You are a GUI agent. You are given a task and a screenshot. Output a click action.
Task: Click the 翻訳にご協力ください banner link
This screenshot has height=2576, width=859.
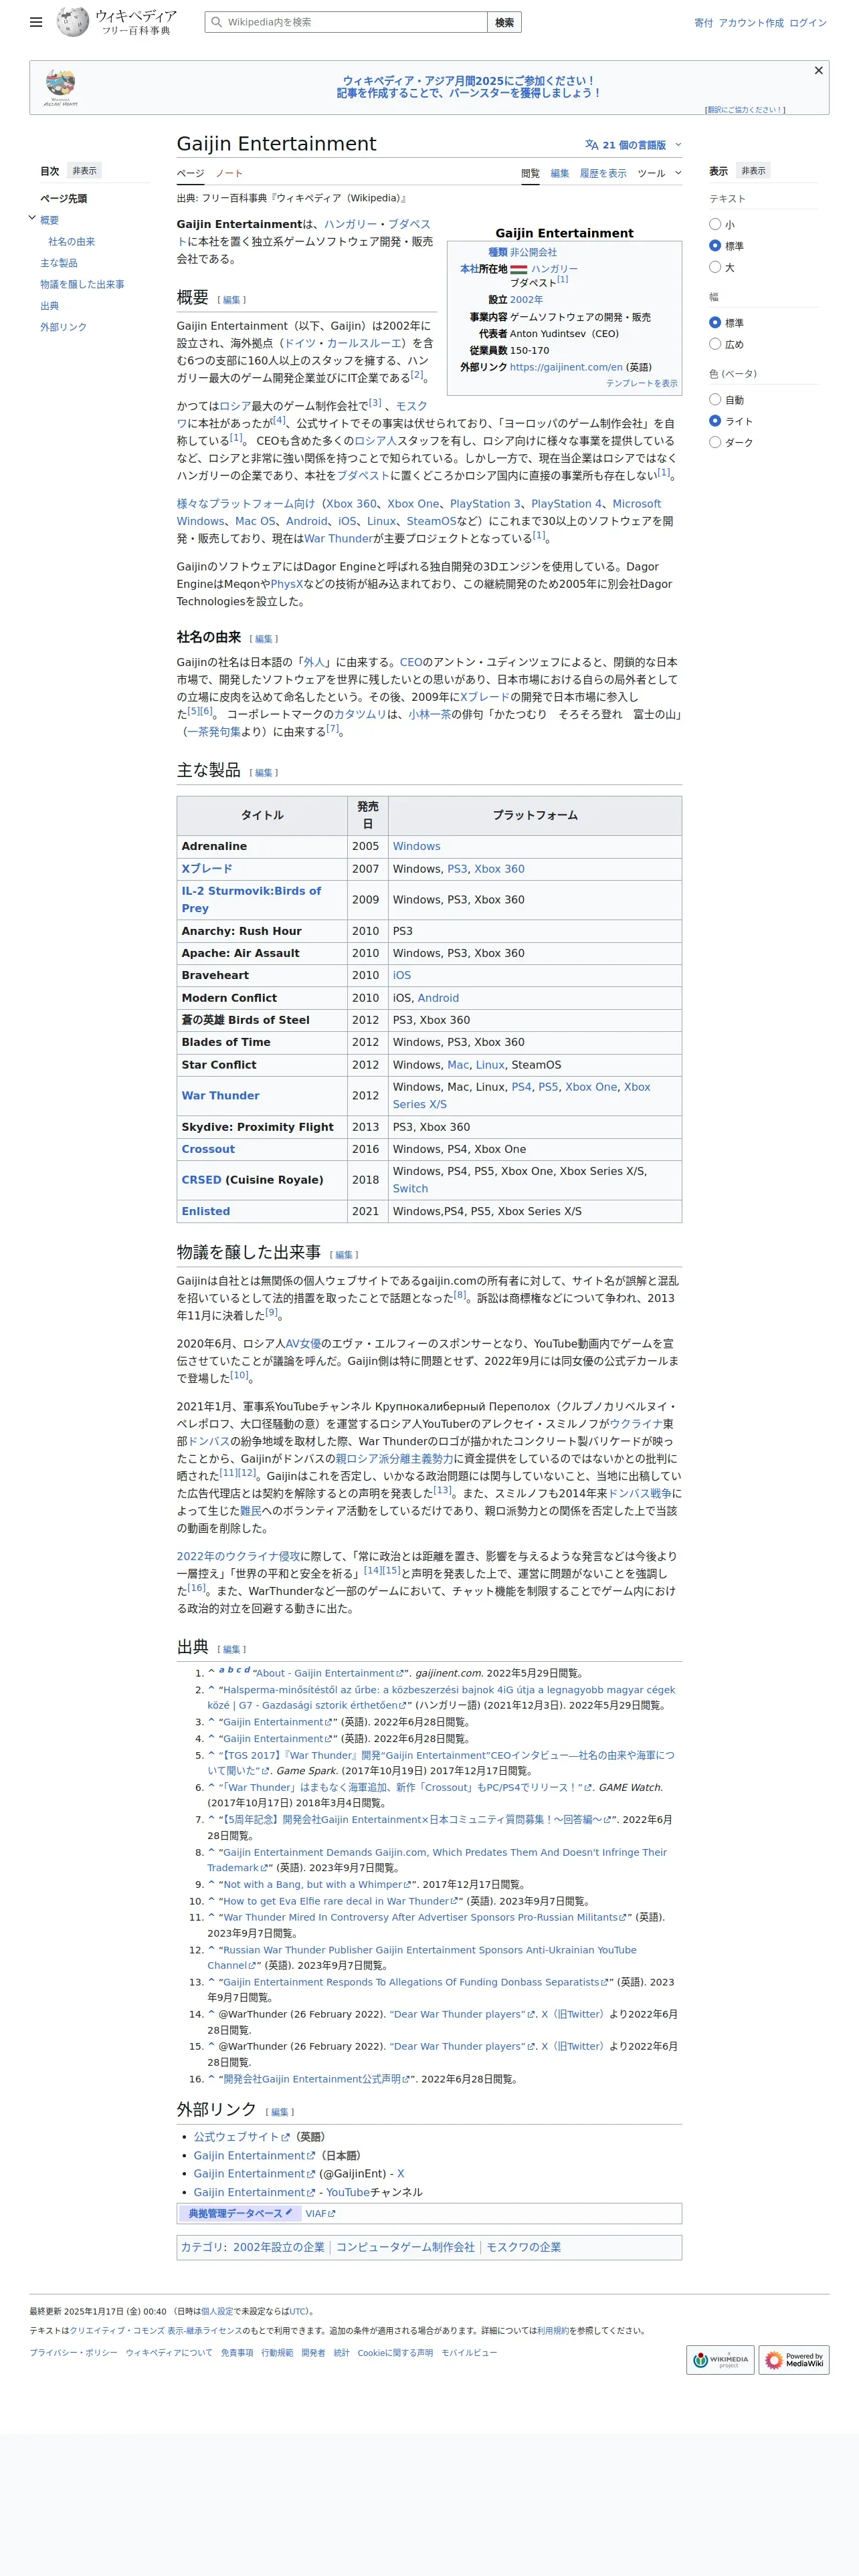pos(744,110)
